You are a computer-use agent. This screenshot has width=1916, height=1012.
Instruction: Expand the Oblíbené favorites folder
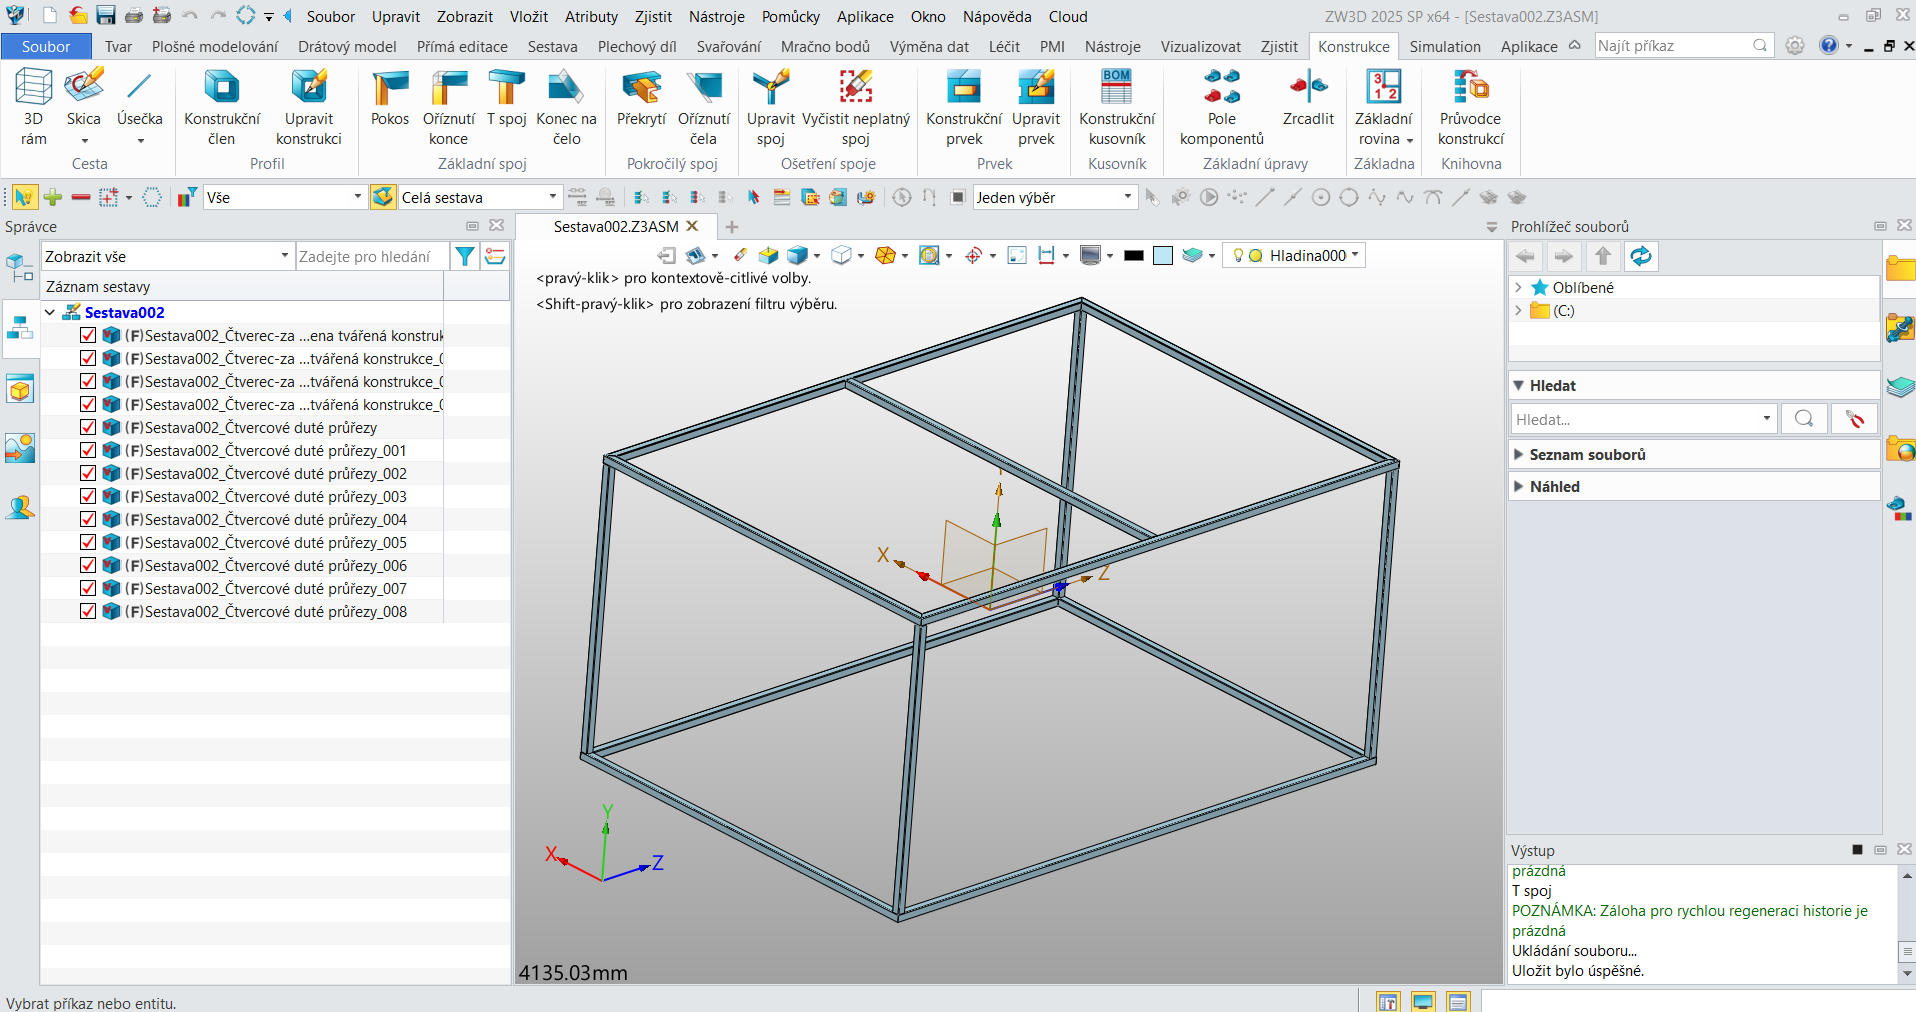(x=1518, y=287)
